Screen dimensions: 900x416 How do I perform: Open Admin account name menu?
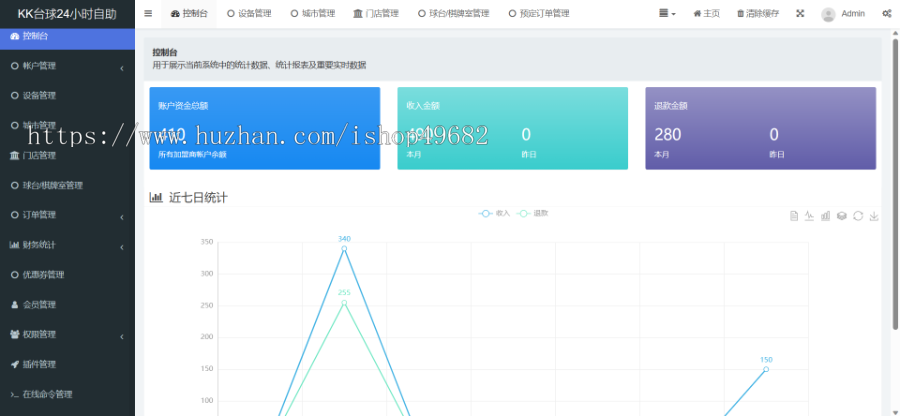coord(853,14)
